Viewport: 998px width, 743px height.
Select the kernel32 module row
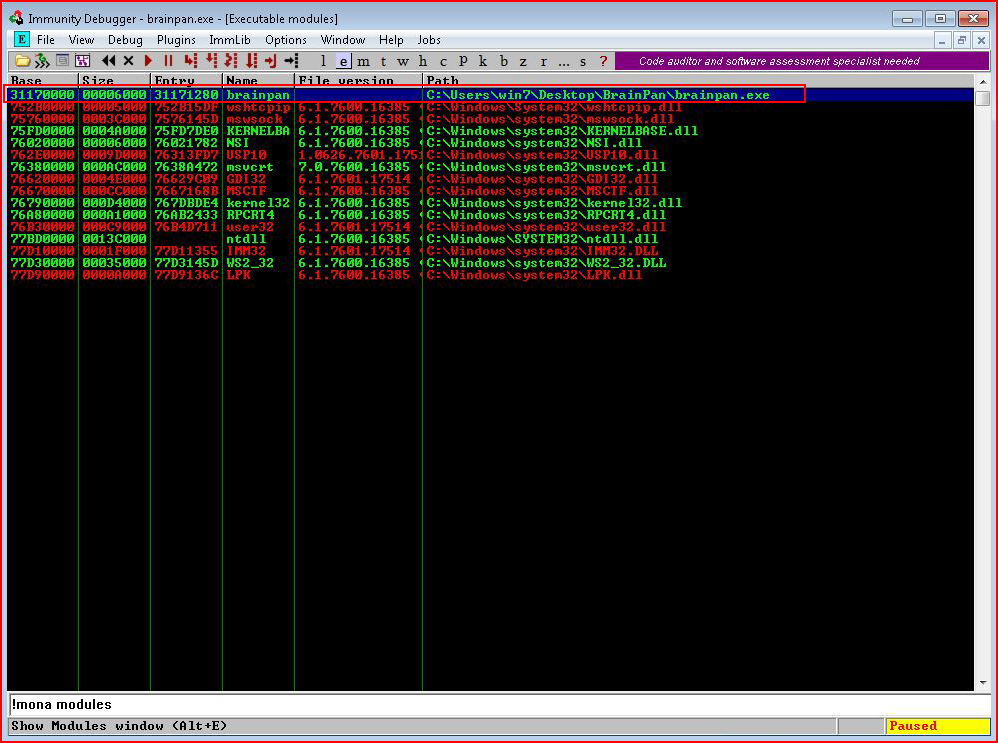pos(491,203)
